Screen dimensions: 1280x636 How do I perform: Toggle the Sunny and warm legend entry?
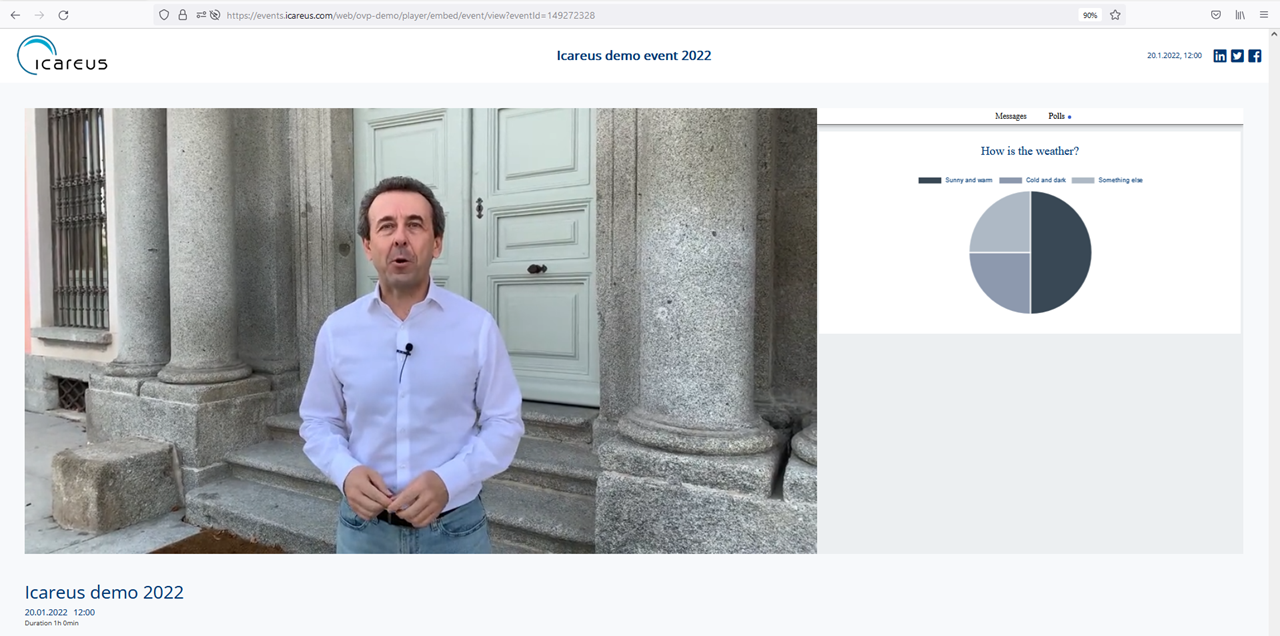(x=956, y=180)
